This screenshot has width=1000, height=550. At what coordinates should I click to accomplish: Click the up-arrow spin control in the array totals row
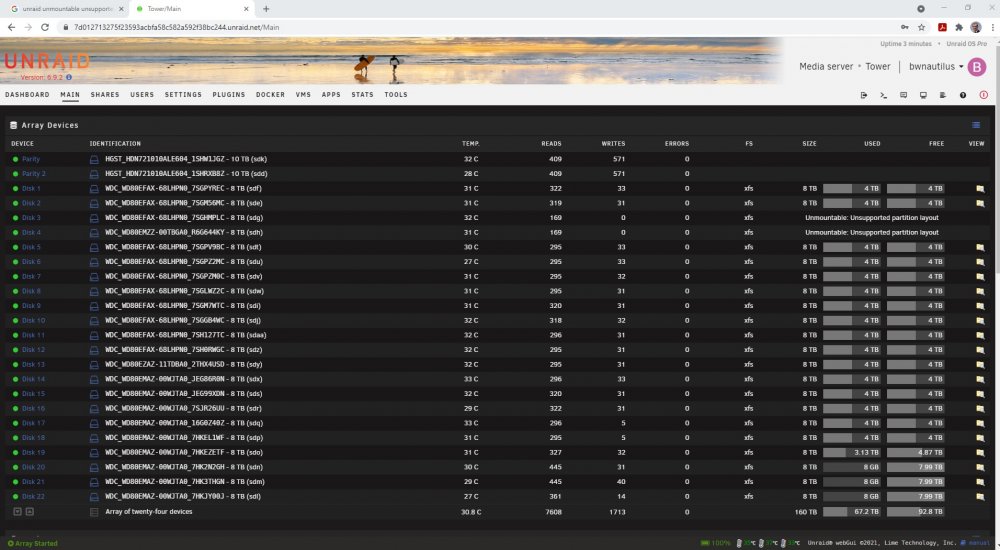(x=29, y=512)
